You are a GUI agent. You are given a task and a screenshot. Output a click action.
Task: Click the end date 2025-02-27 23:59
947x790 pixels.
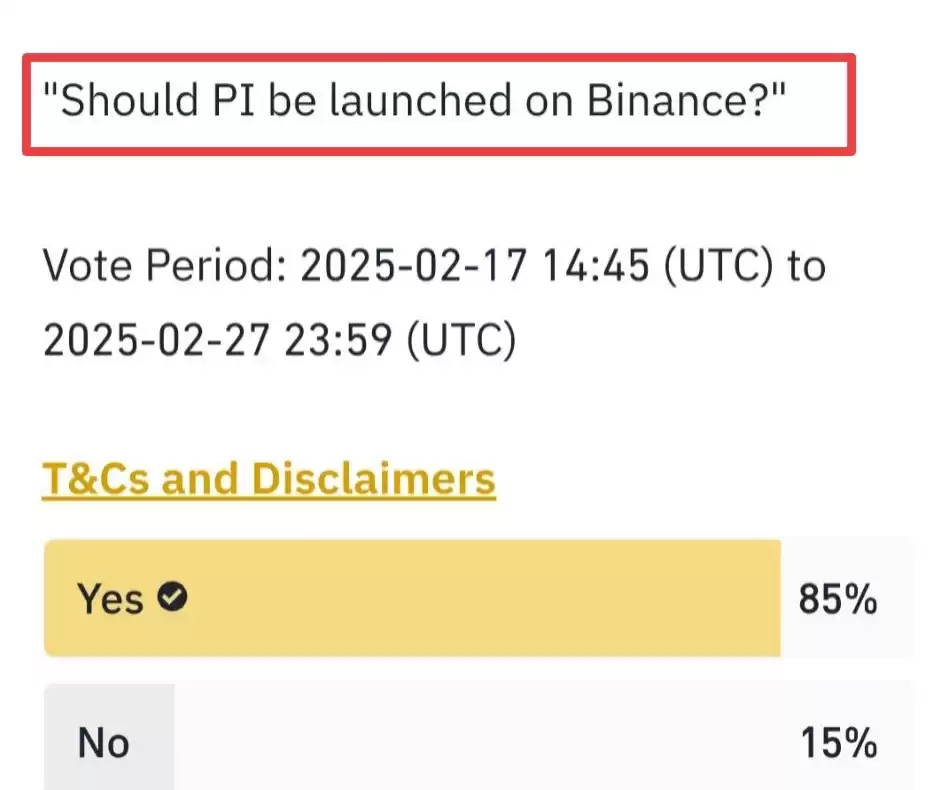click(x=217, y=339)
